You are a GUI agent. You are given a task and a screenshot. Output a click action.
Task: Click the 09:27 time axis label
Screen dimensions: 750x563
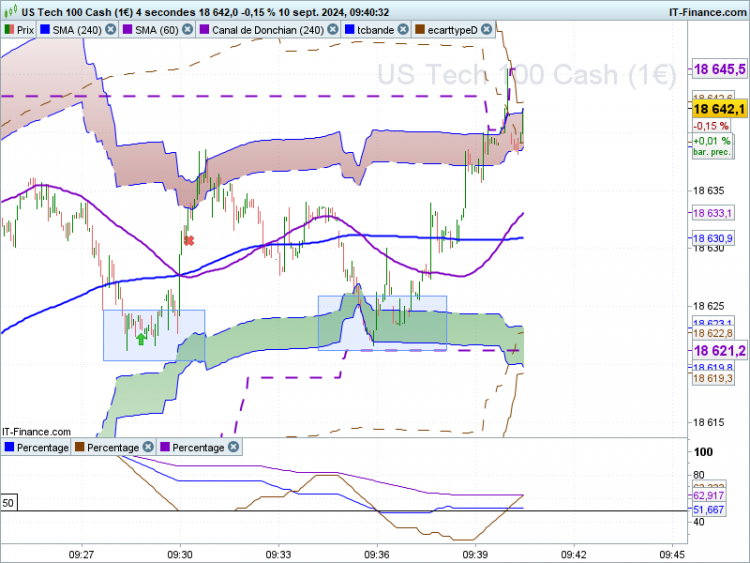81,555
